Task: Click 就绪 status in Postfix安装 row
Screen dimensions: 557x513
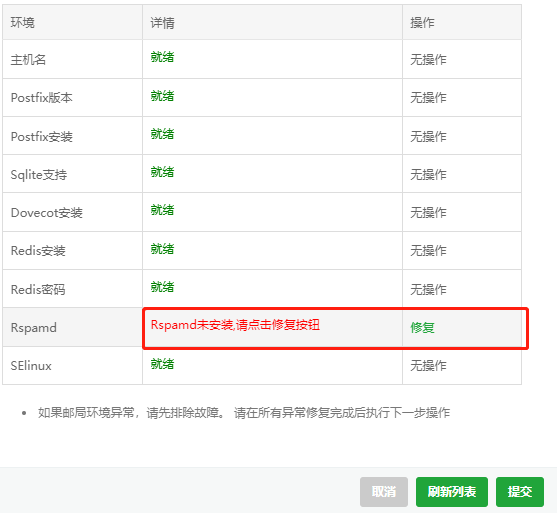Action: coord(162,134)
